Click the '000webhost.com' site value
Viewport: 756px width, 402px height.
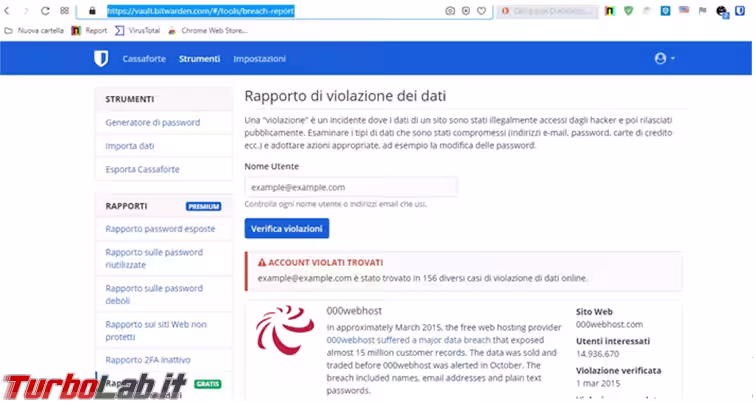pos(609,324)
